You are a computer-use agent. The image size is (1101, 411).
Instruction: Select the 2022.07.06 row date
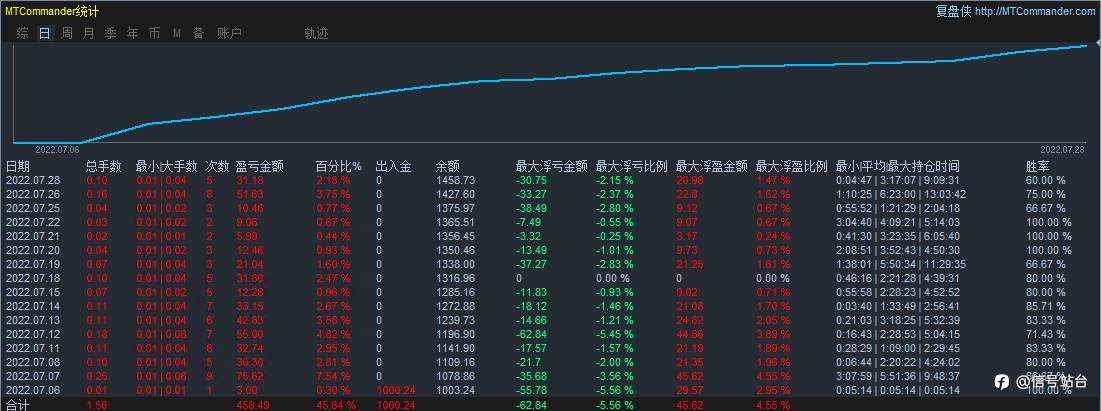point(33,389)
